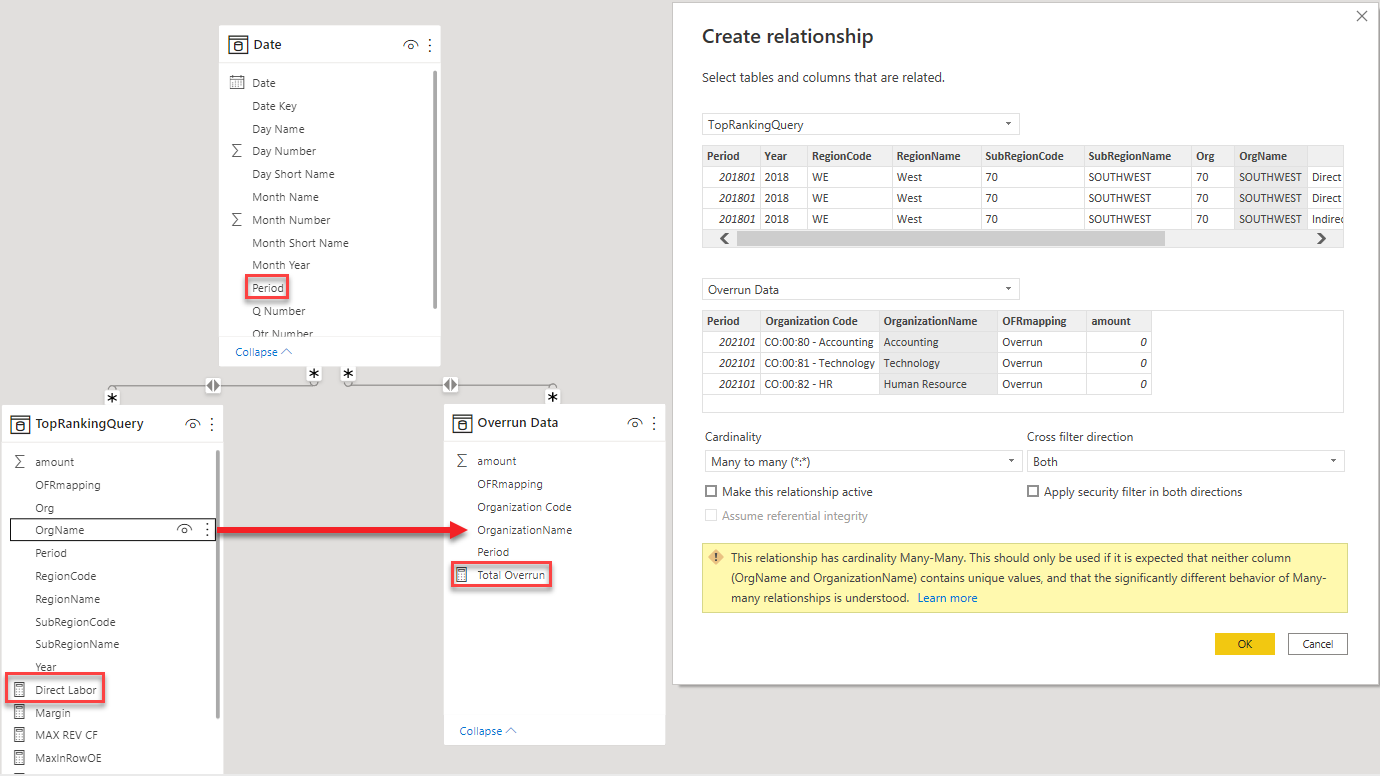Click the TopRankingQuery table header icon
The width and height of the screenshot is (1380, 776).
(19, 424)
